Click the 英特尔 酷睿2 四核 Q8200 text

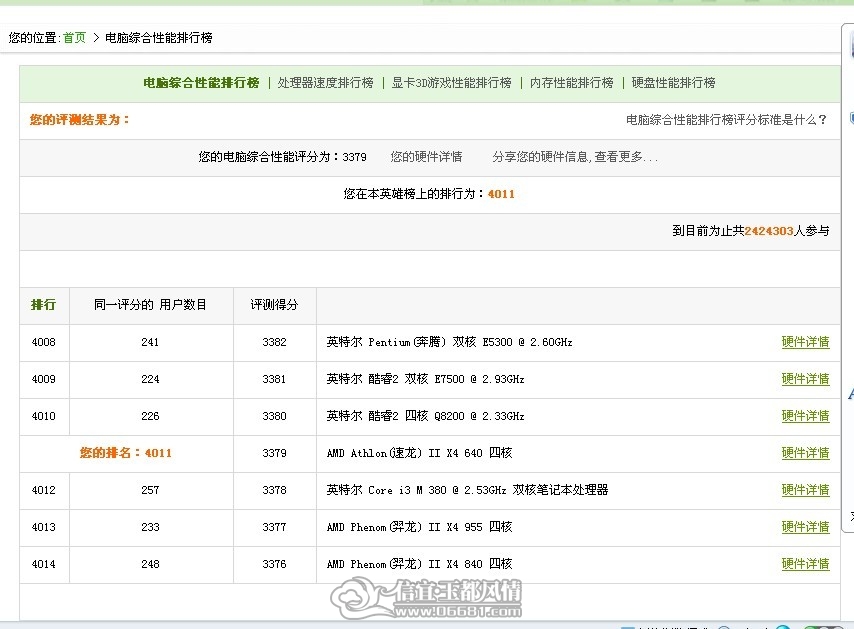[425, 416]
